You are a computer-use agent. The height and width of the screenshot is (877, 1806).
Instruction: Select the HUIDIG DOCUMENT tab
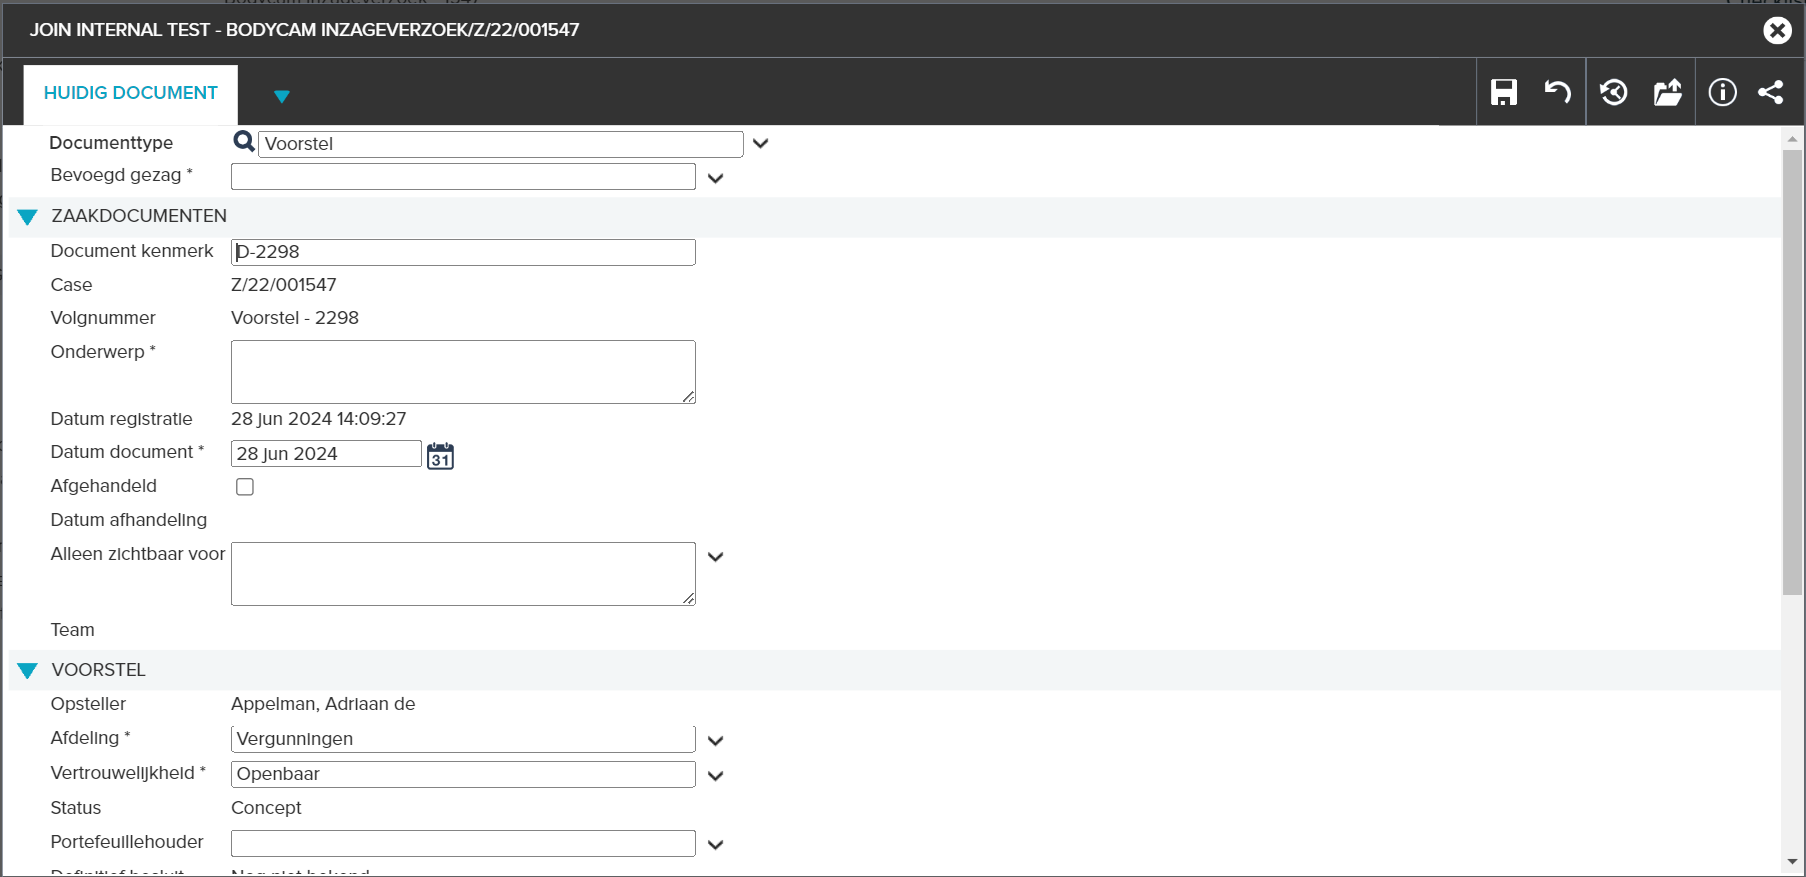pyautogui.click(x=131, y=93)
